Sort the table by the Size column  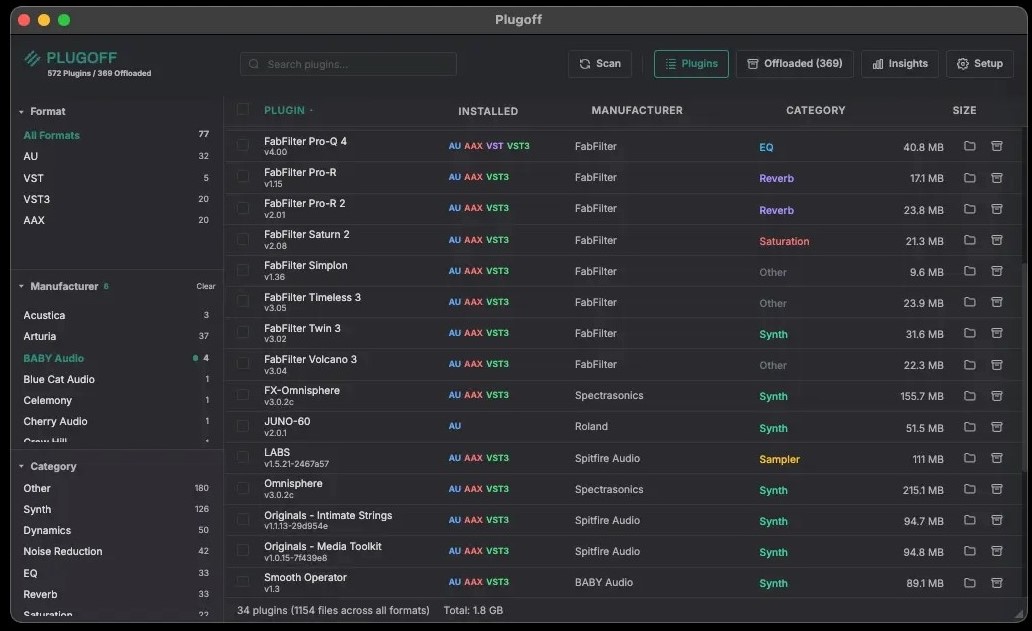click(x=963, y=111)
